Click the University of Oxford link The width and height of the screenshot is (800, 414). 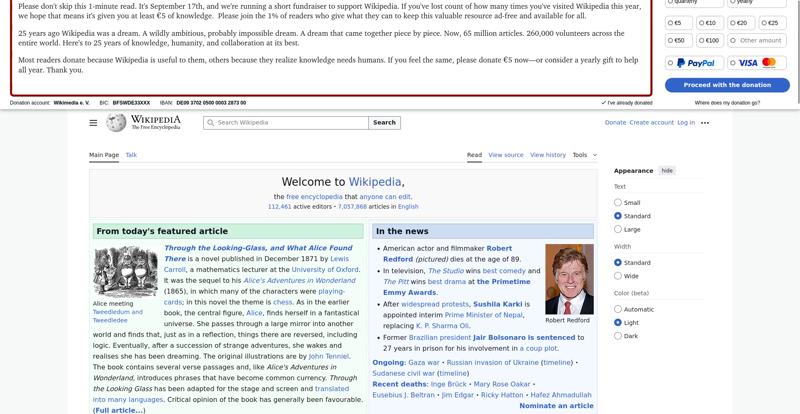325,270
